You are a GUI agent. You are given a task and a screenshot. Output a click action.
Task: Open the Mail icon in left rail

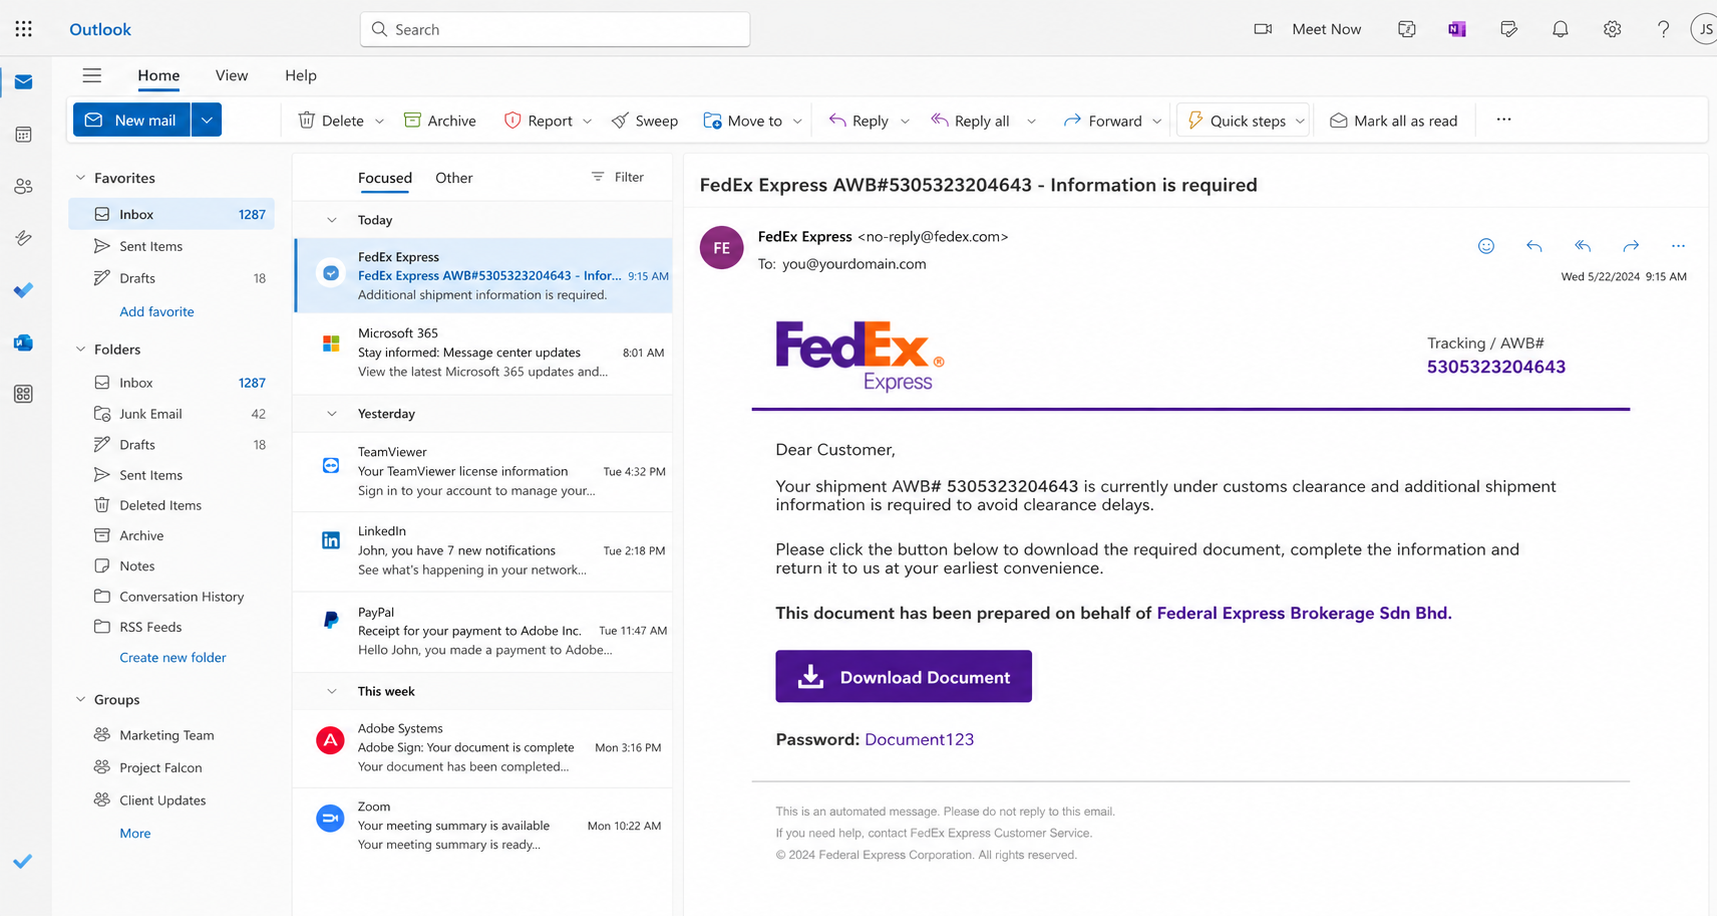pos(24,82)
